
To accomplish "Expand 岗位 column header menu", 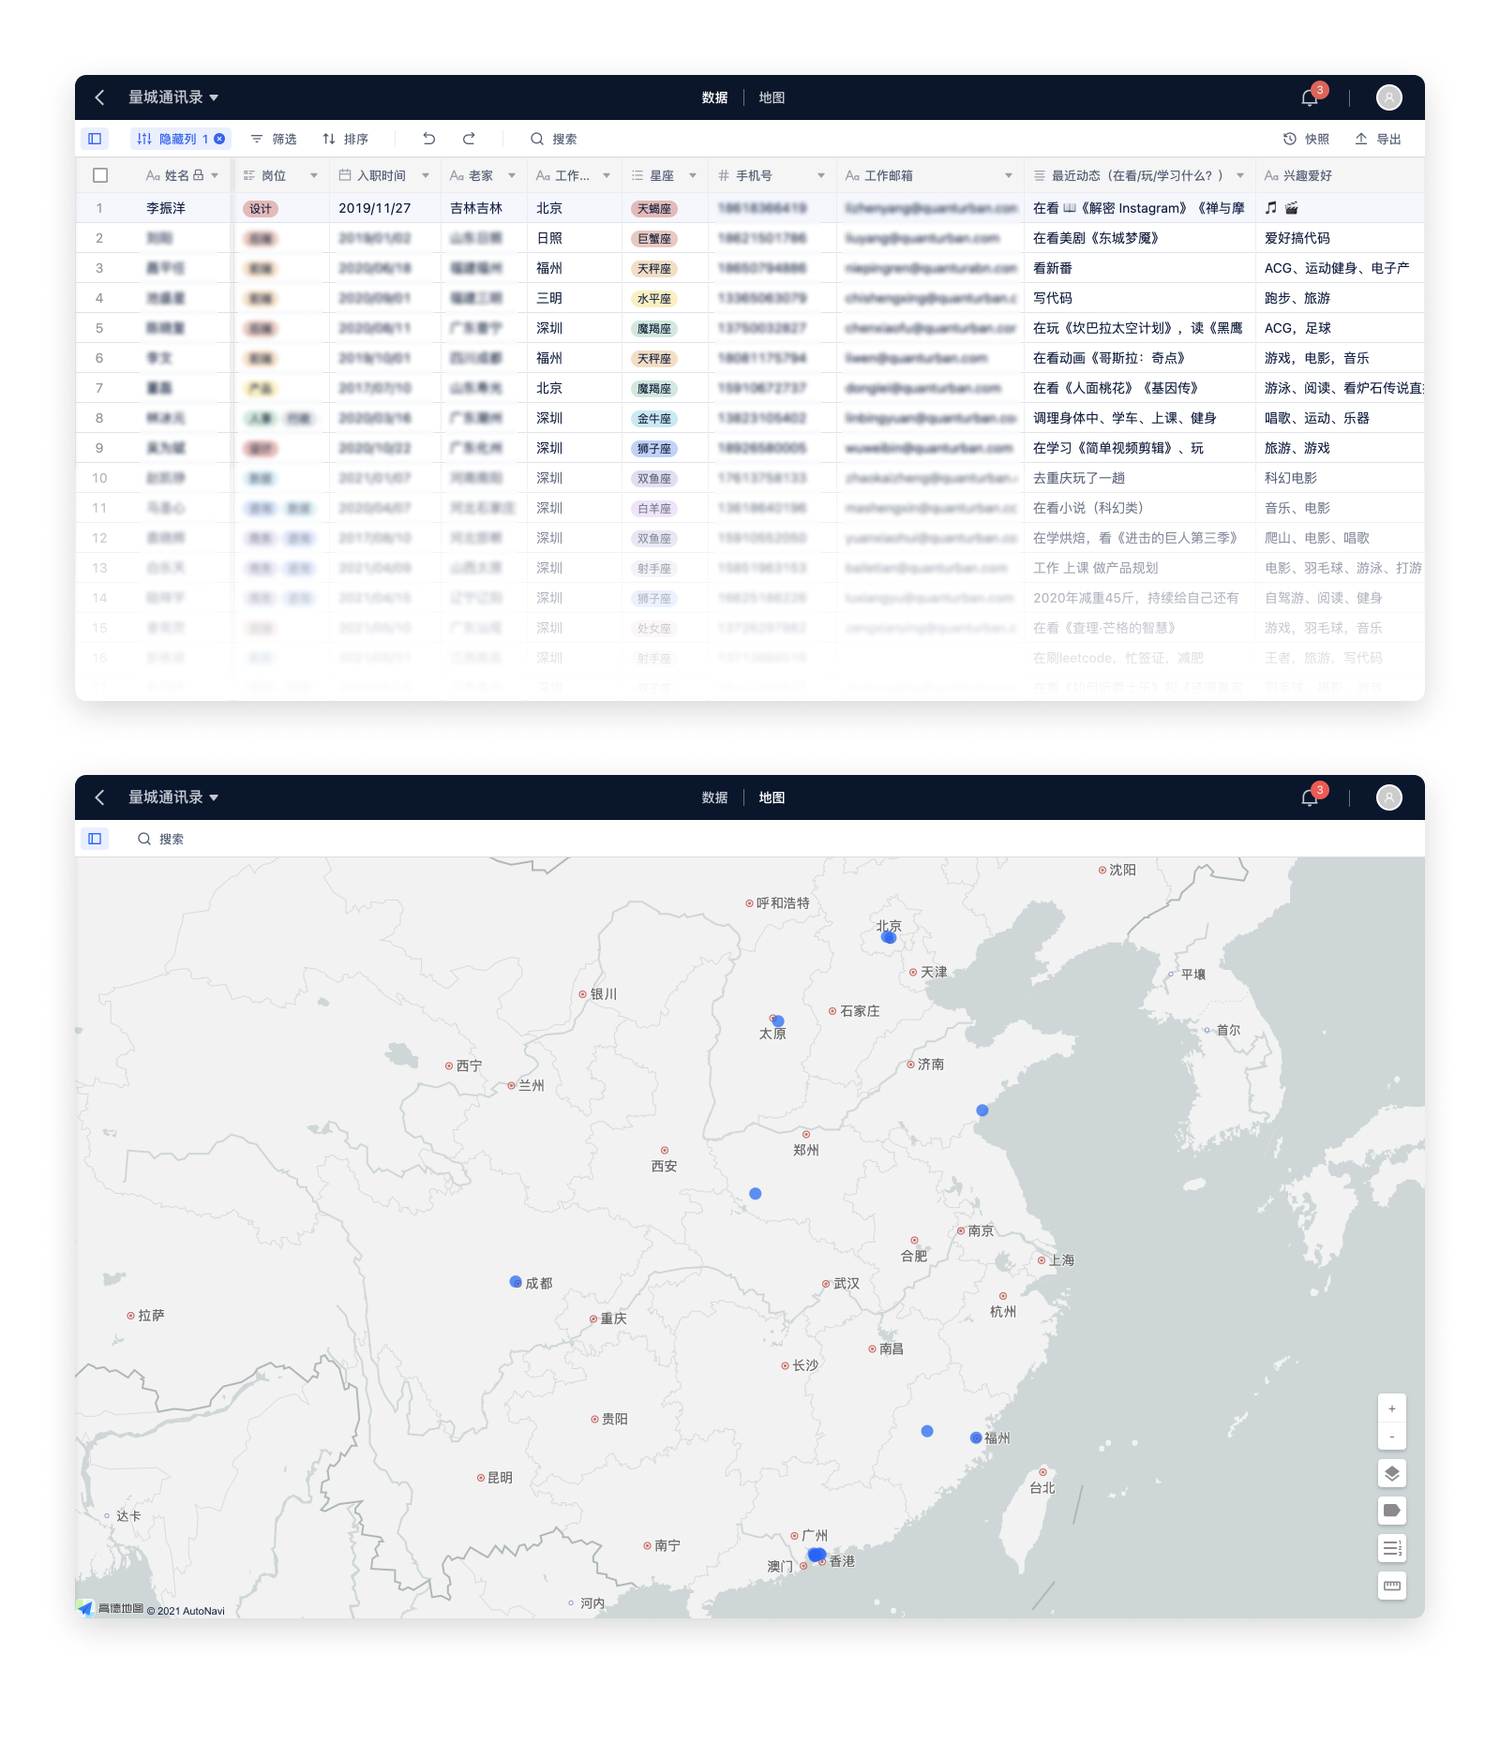I will (x=314, y=176).
